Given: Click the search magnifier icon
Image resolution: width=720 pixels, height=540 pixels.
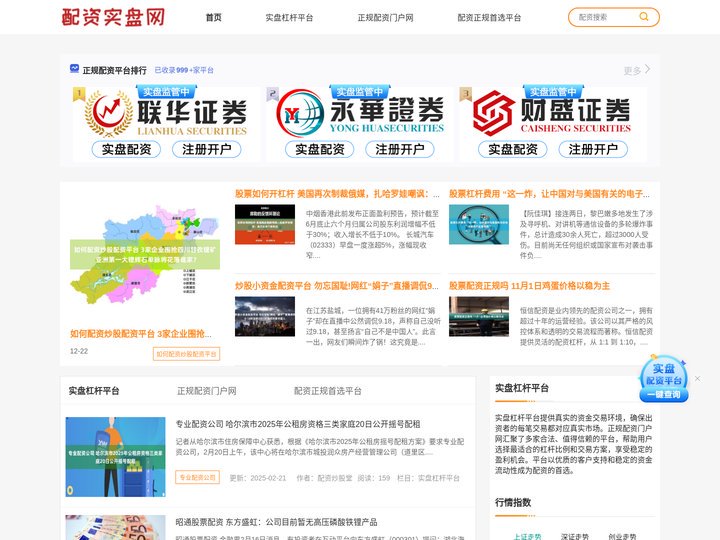Looking at the screenshot, I should (x=644, y=17).
